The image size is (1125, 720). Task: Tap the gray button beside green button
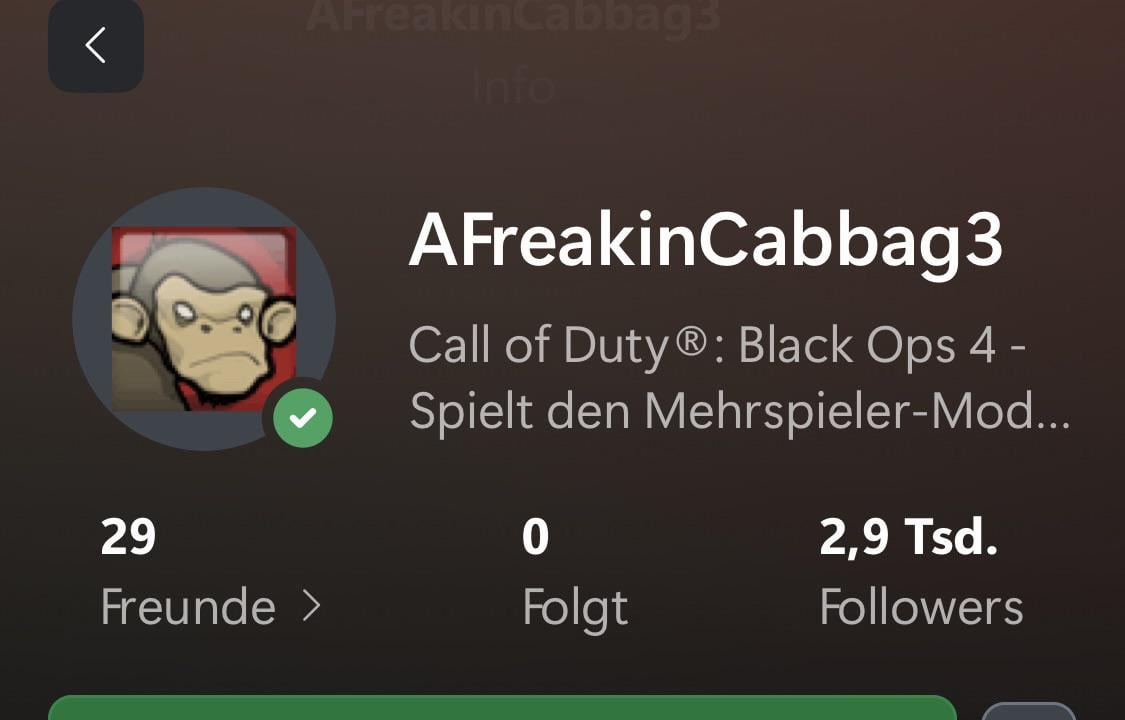tap(1028, 711)
